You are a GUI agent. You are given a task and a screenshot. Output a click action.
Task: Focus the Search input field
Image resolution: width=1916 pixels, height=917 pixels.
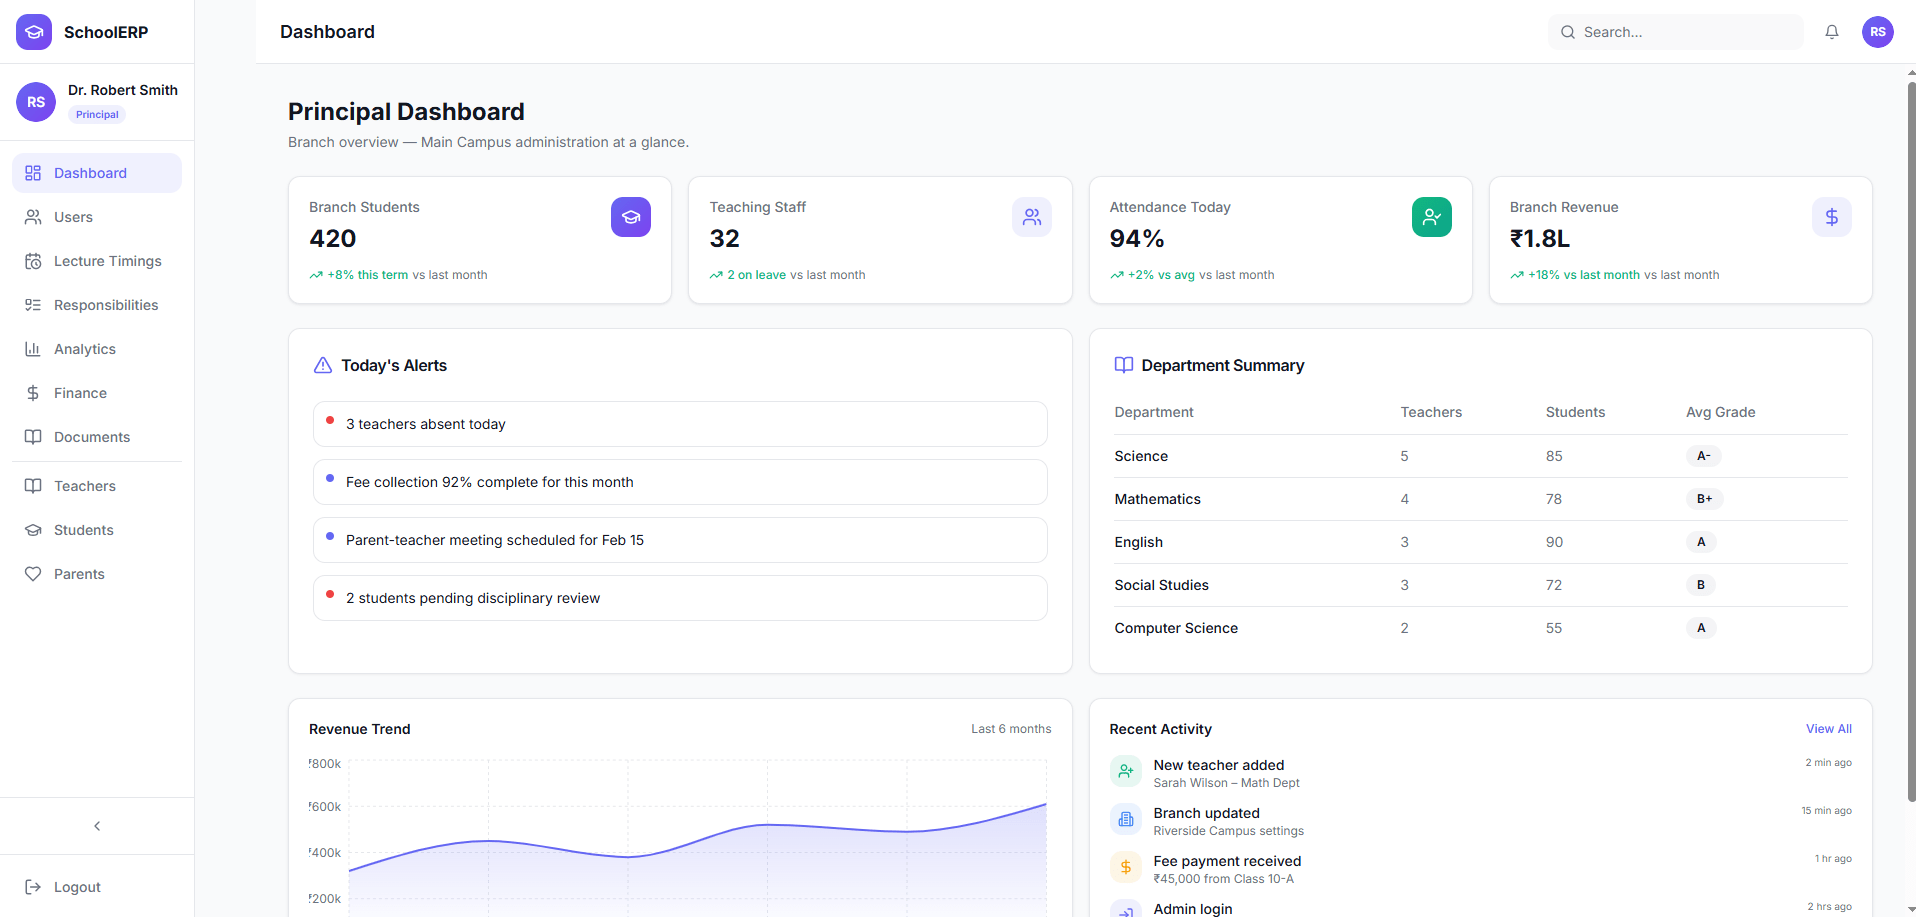click(x=1676, y=32)
